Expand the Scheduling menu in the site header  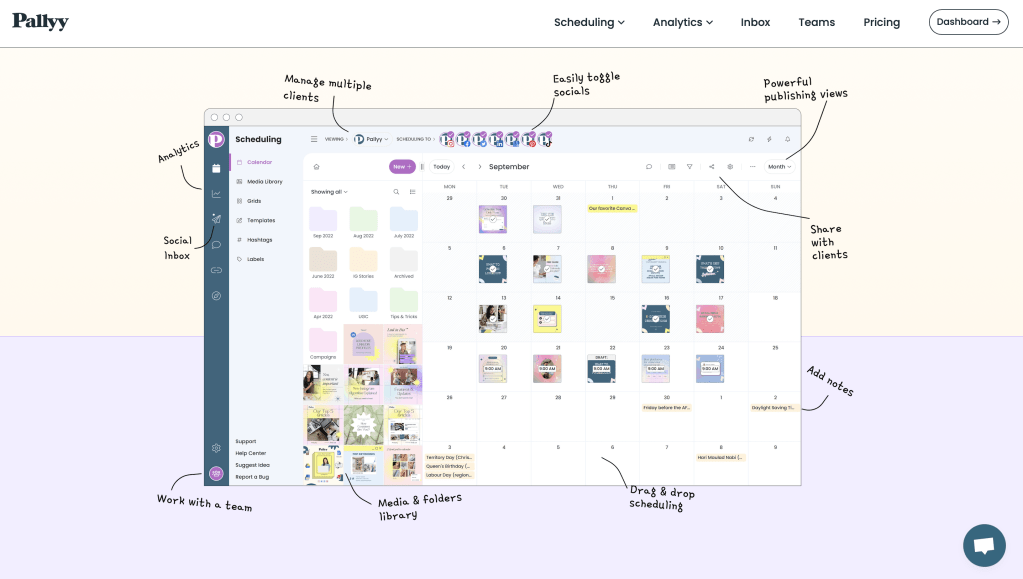(589, 22)
